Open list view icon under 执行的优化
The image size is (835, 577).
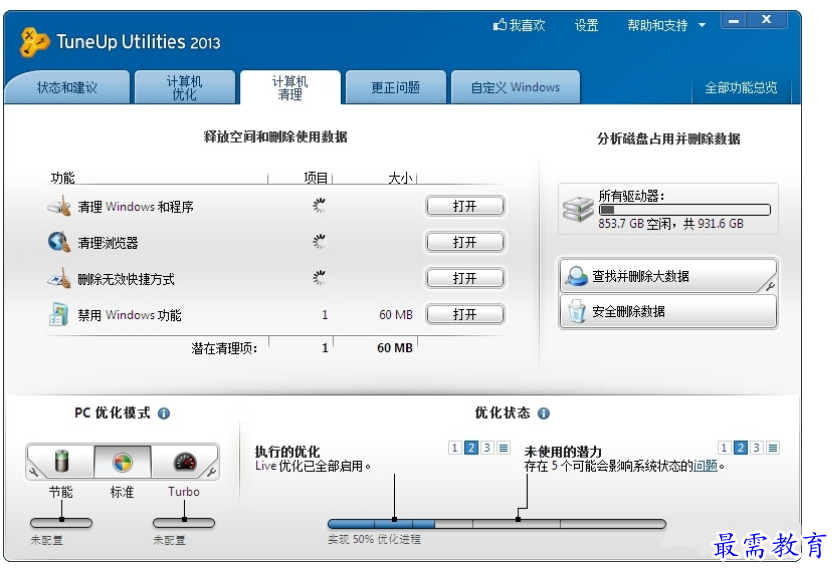[x=503, y=448]
